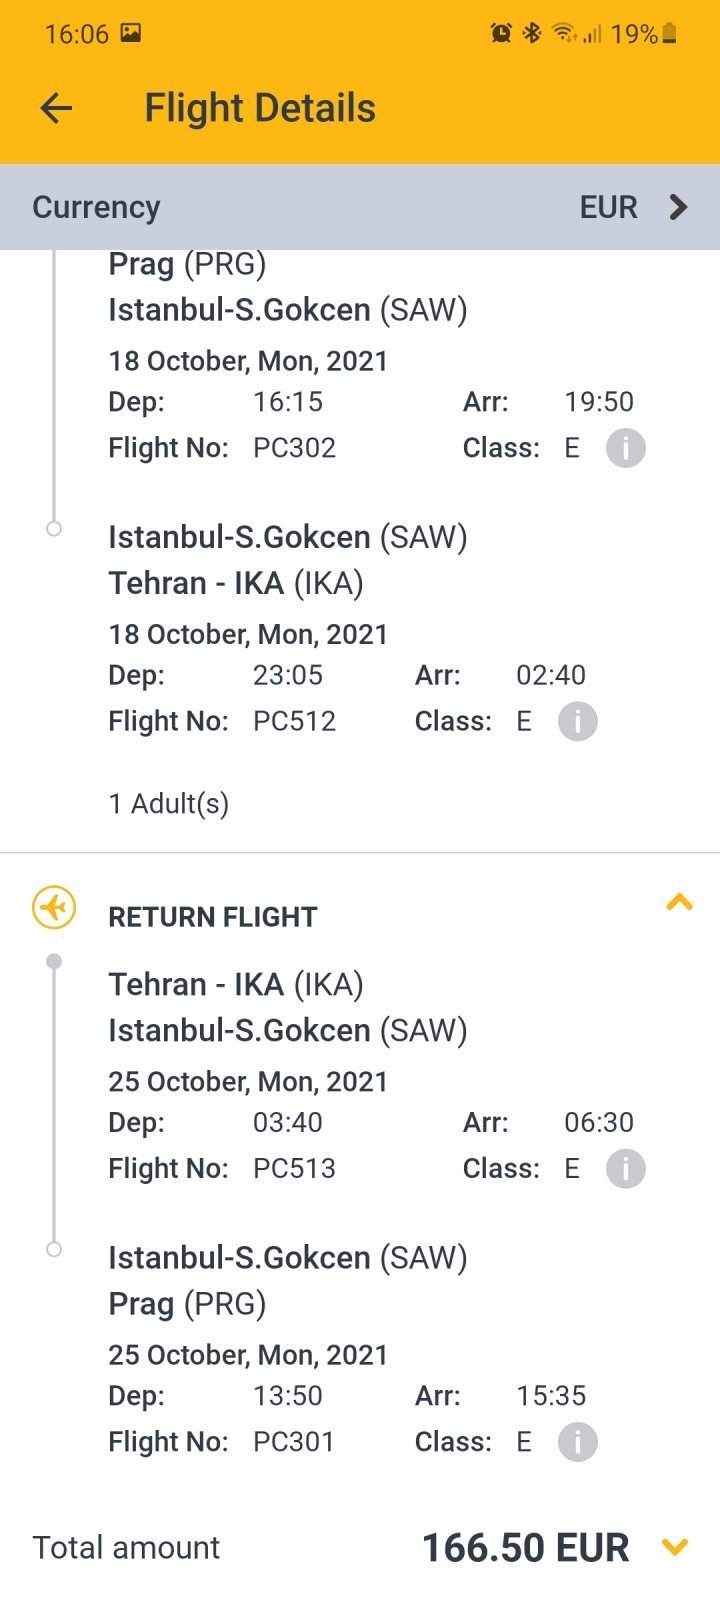The image size is (720, 1600).
Task: Open info icon for flight PC513
Action: [625, 1168]
